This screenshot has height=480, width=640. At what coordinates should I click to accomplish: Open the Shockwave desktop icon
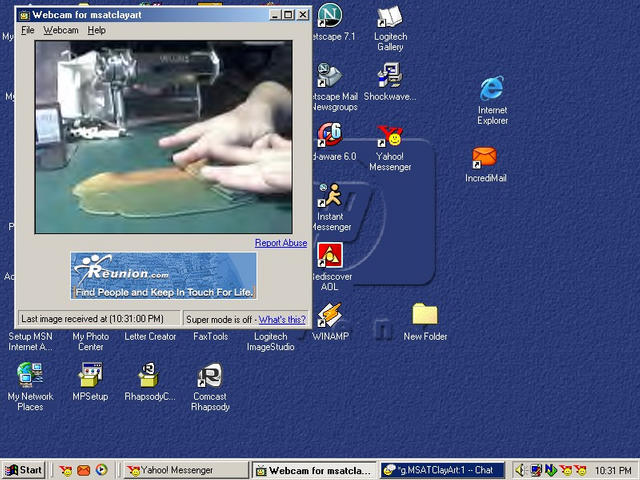click(x=390, y=75)
